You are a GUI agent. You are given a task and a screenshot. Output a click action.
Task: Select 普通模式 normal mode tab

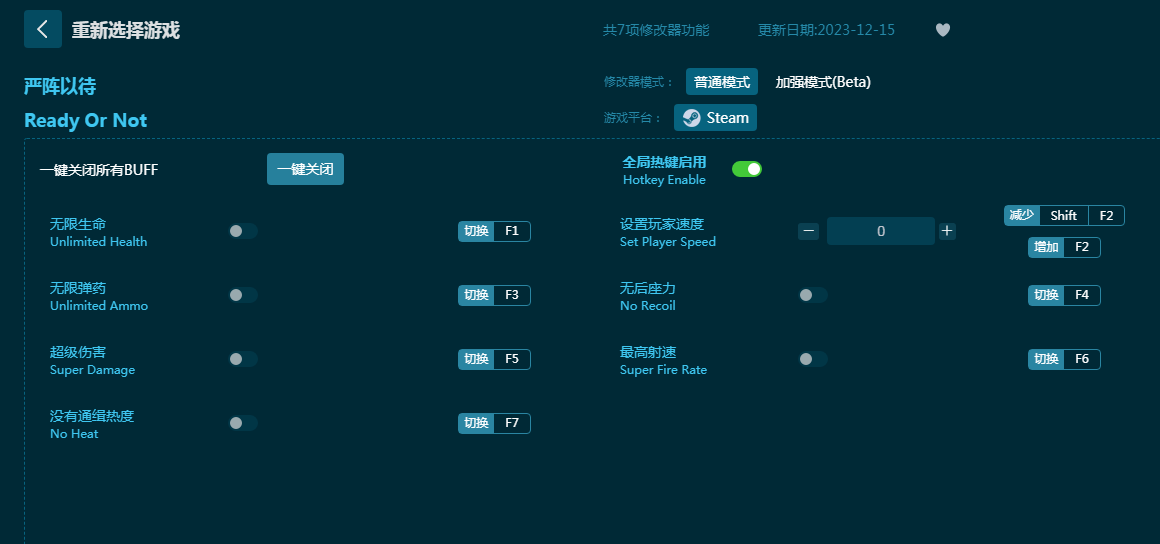pos(722,81)
